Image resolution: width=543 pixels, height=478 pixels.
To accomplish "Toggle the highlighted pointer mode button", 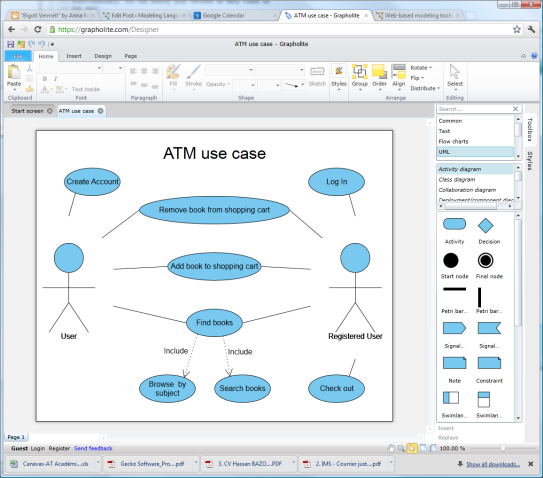I will (x=412, y=448).
